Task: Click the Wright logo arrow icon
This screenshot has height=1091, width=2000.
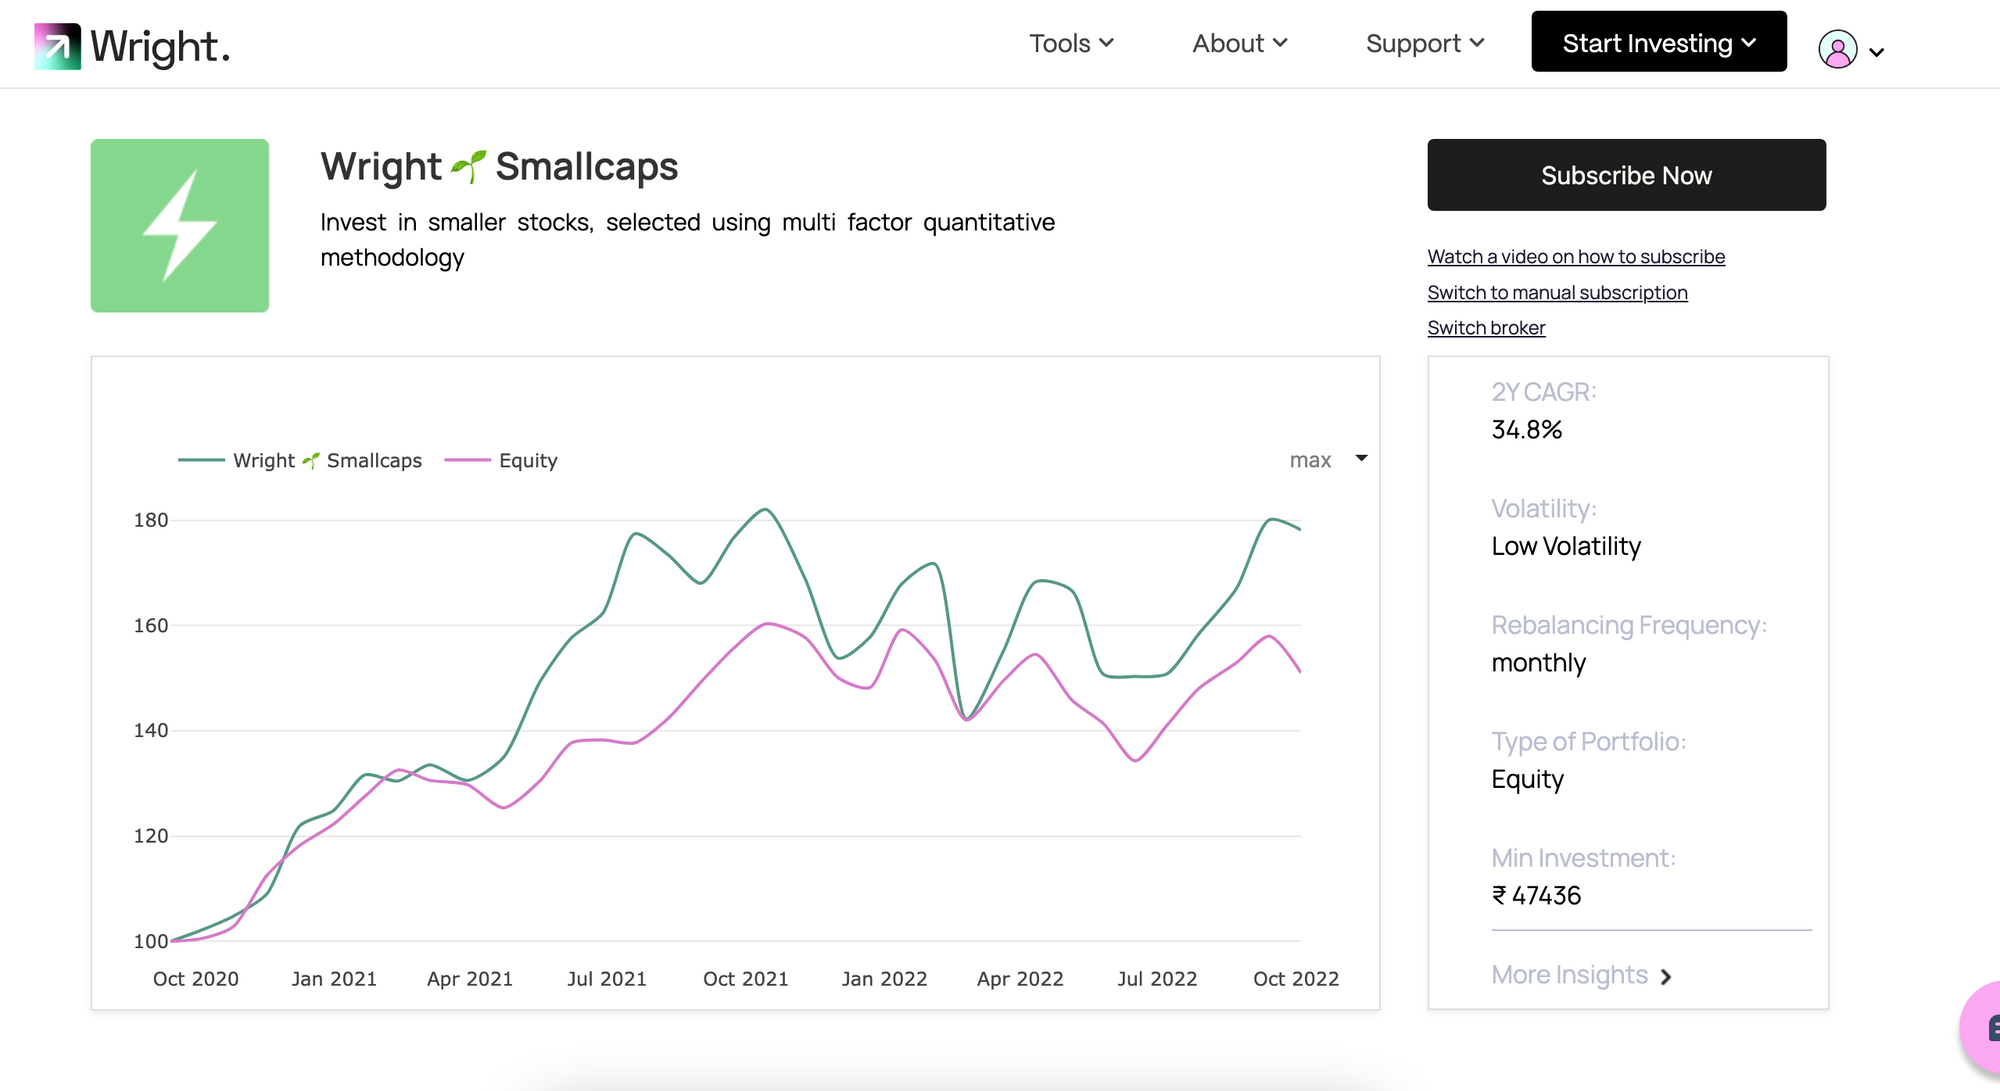Action: point(57,46)
